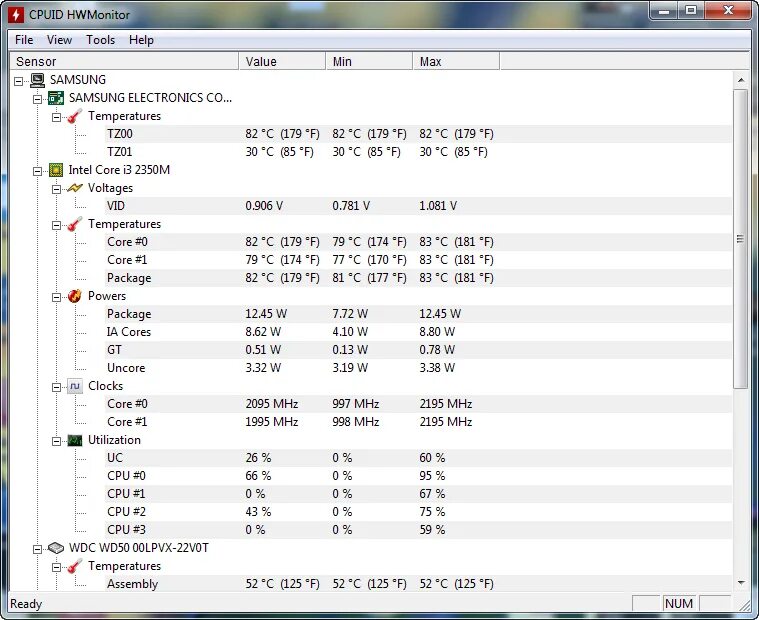Click the thermometer icon under WDC drive
The image size is (759, 620).
coord(74,566)
